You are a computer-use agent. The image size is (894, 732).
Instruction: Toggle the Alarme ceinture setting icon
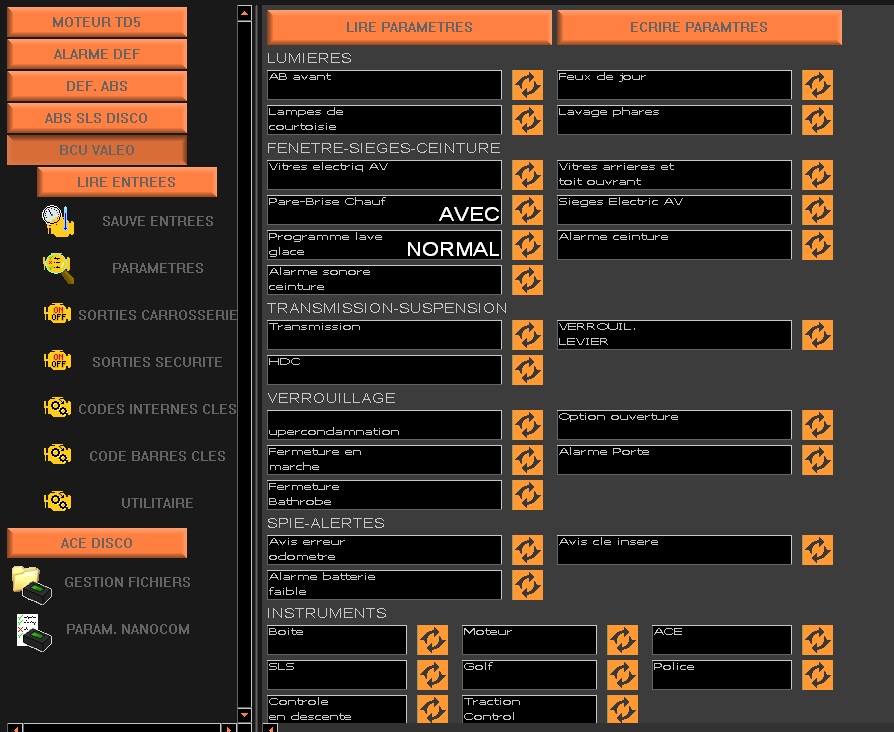[817, 245]
